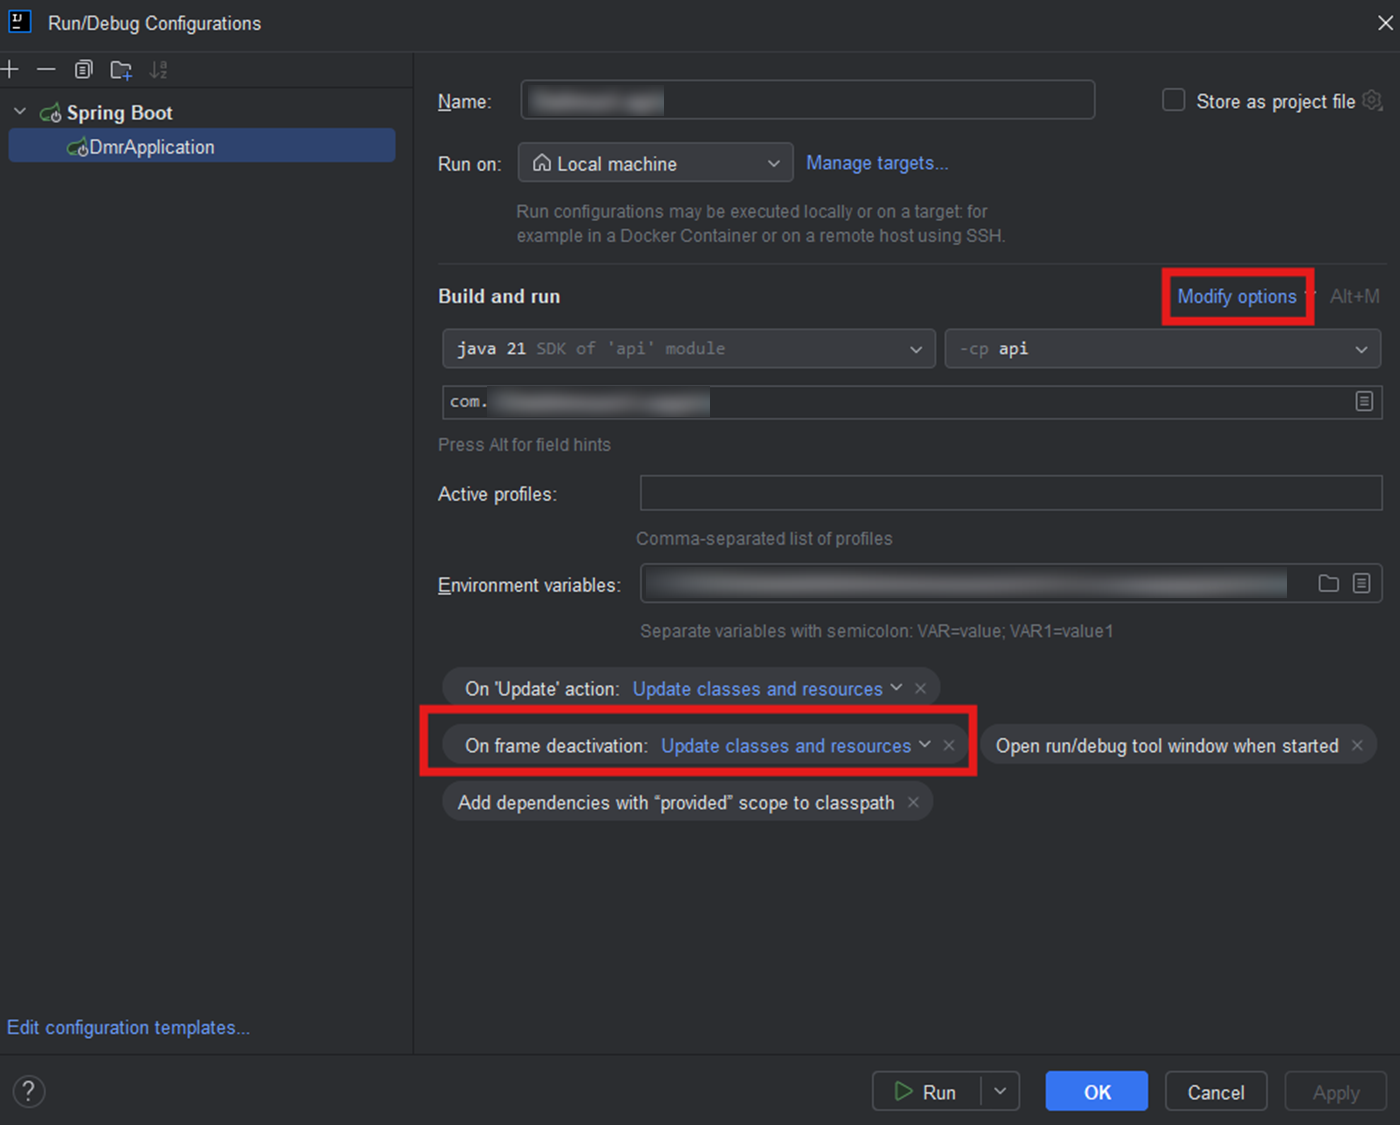Open the -cp api classpath dropdown
The width and height of the screenshot is (1400, 1125).
[x=1163, y=349]
